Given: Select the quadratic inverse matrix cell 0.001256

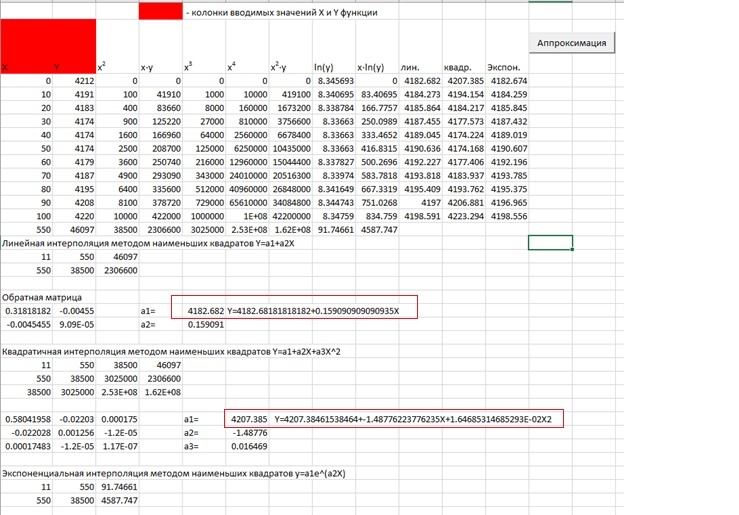Looking at the screenshot, I should point(74,433).
